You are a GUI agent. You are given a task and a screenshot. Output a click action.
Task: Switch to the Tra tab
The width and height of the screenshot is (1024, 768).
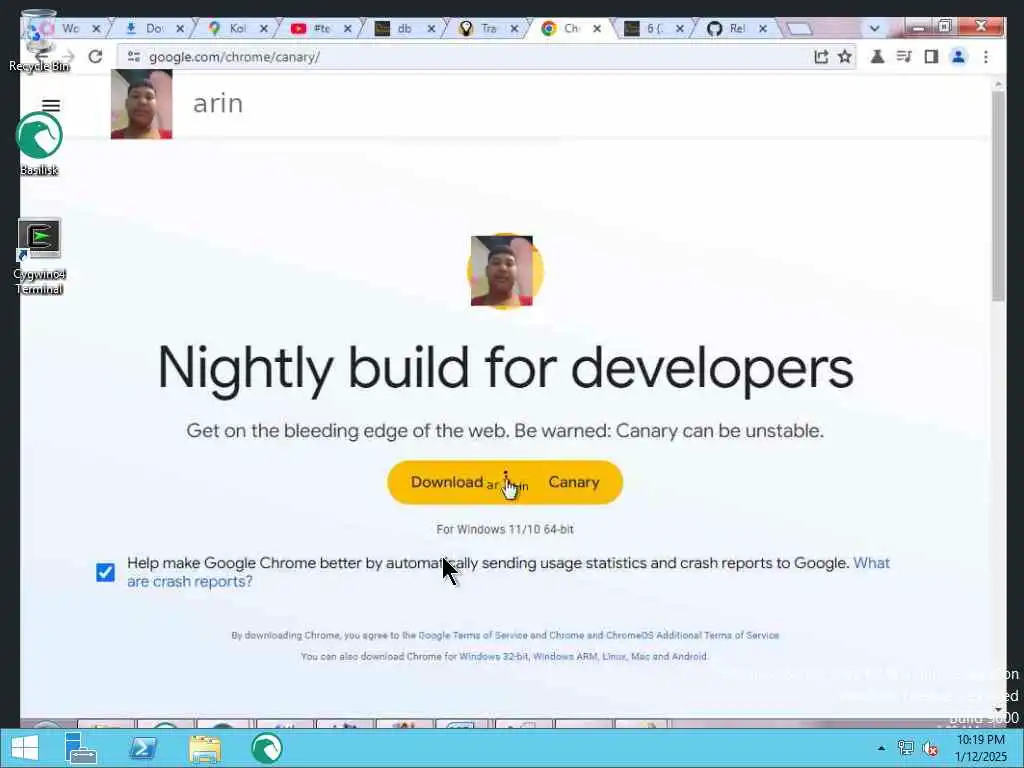tap(488, 28)
